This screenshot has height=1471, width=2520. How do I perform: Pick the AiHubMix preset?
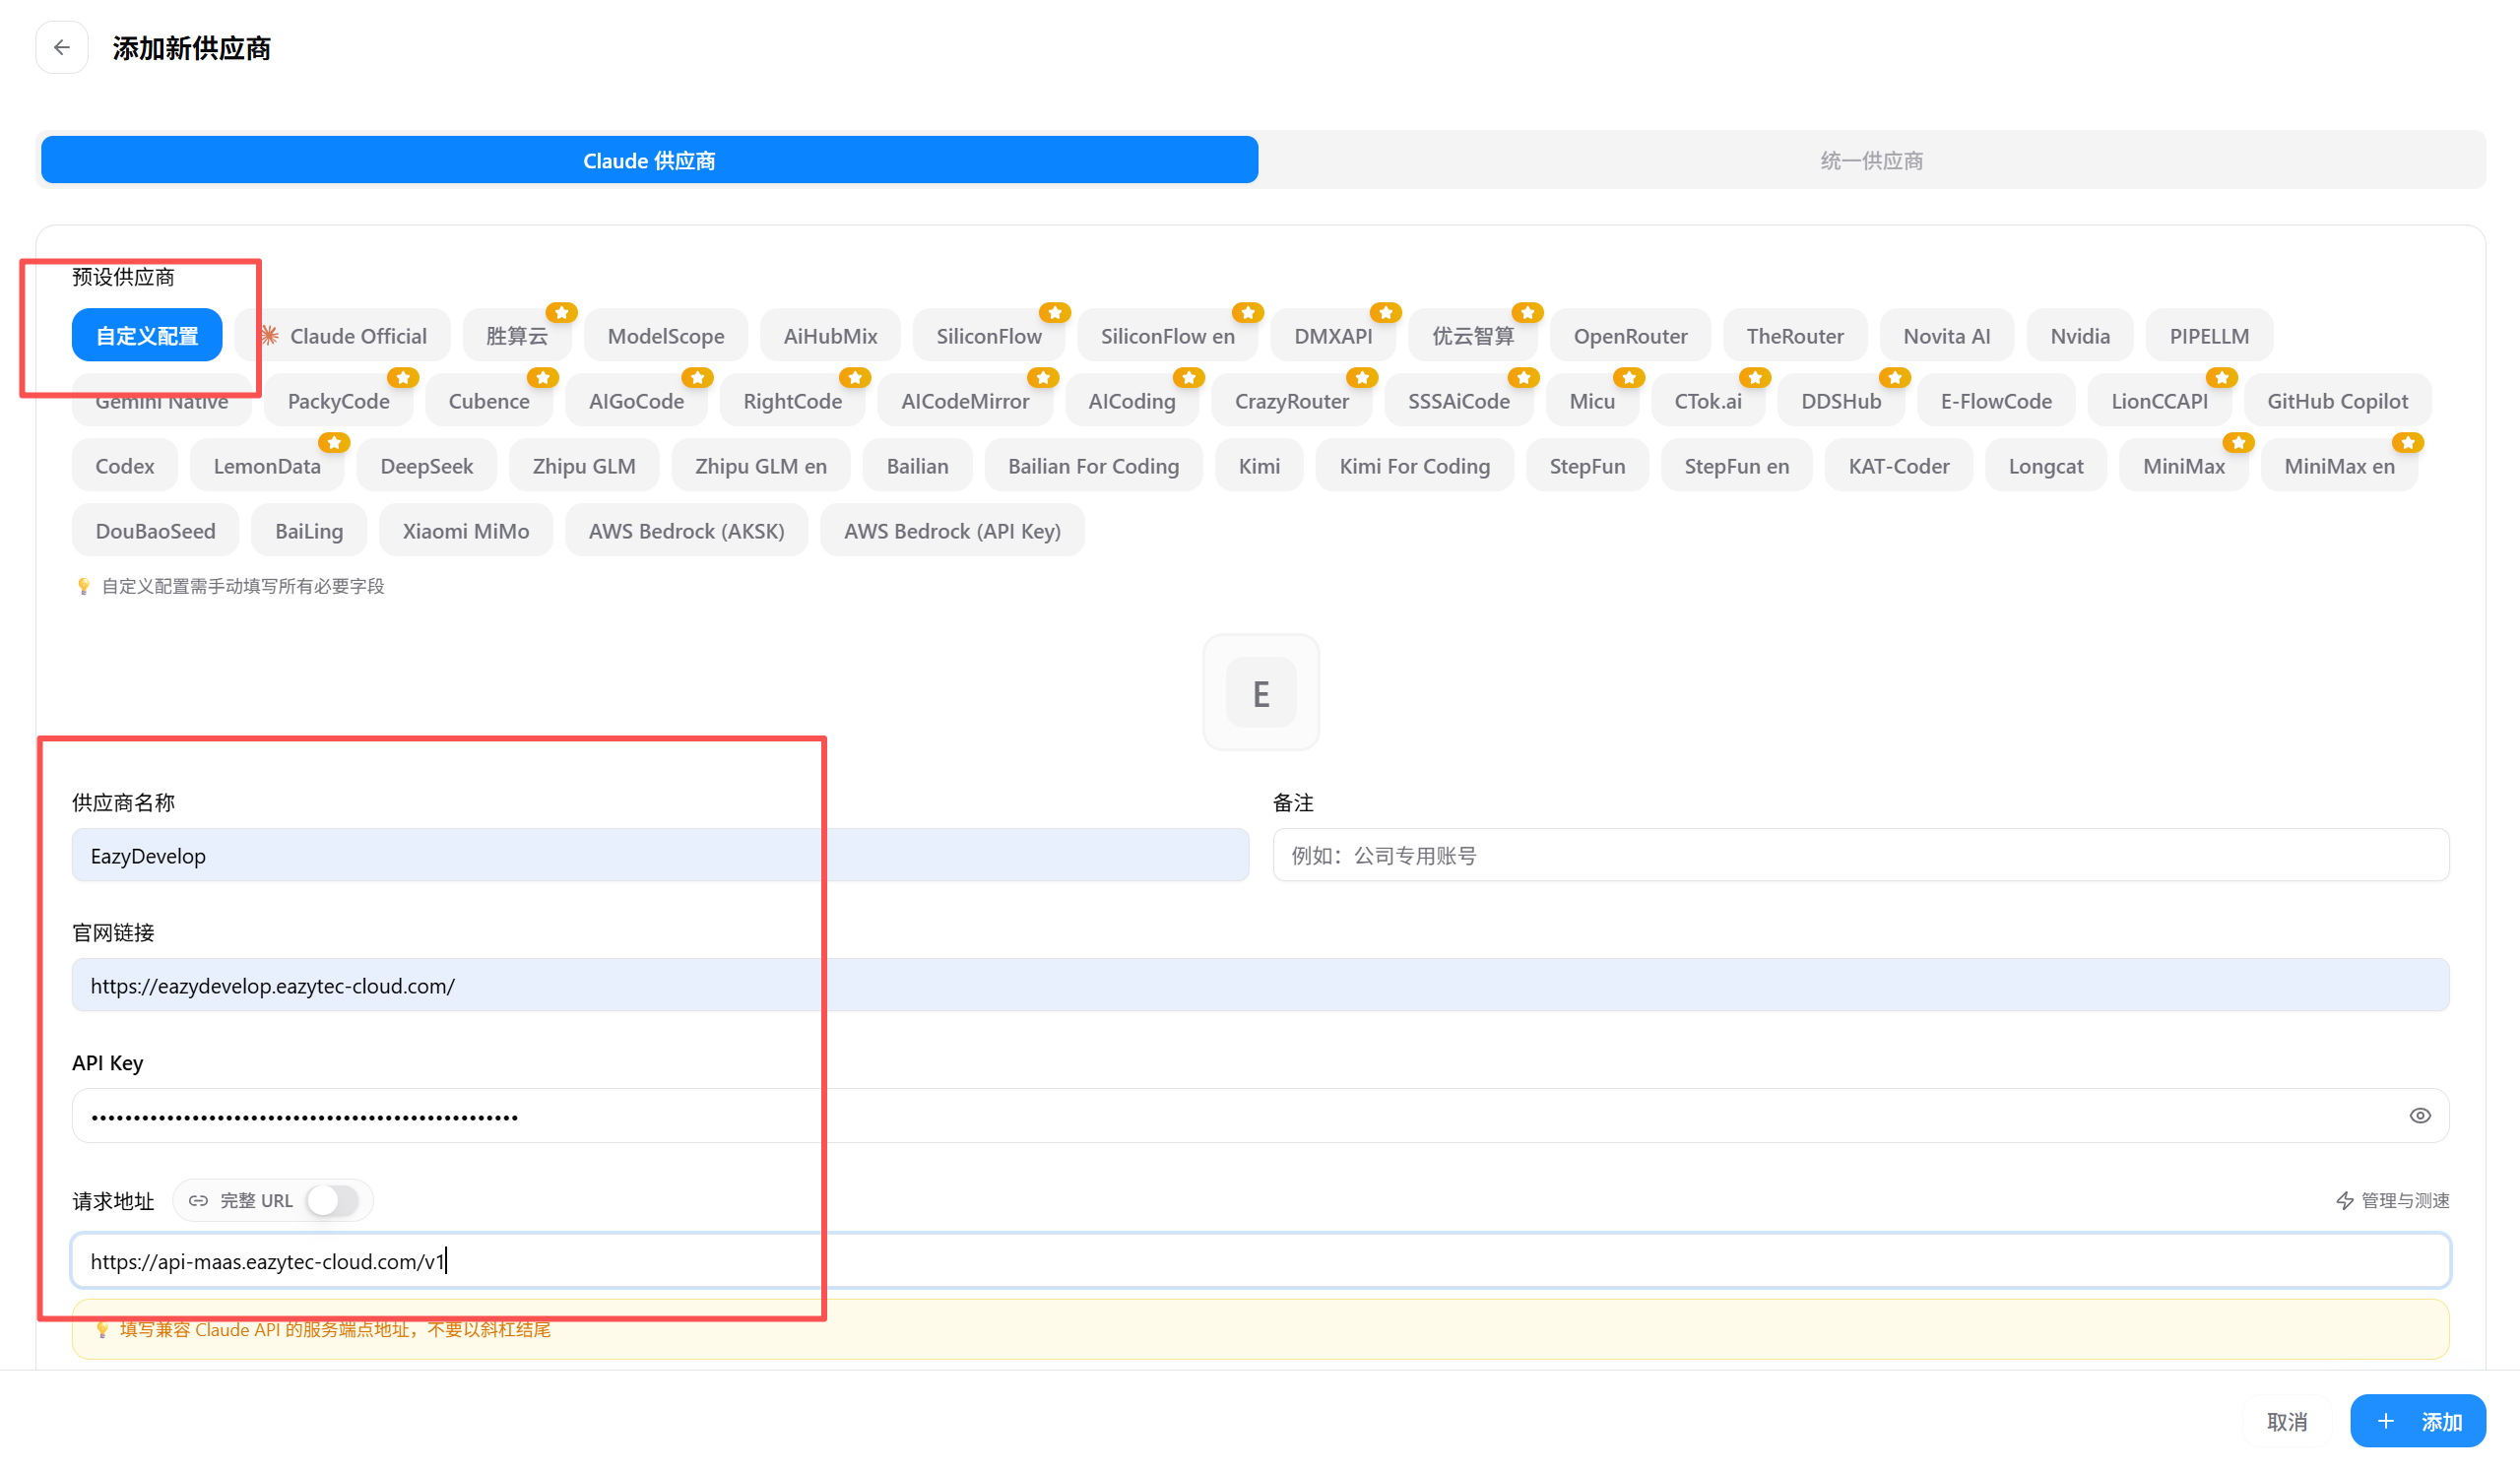[x=830, y=335]
